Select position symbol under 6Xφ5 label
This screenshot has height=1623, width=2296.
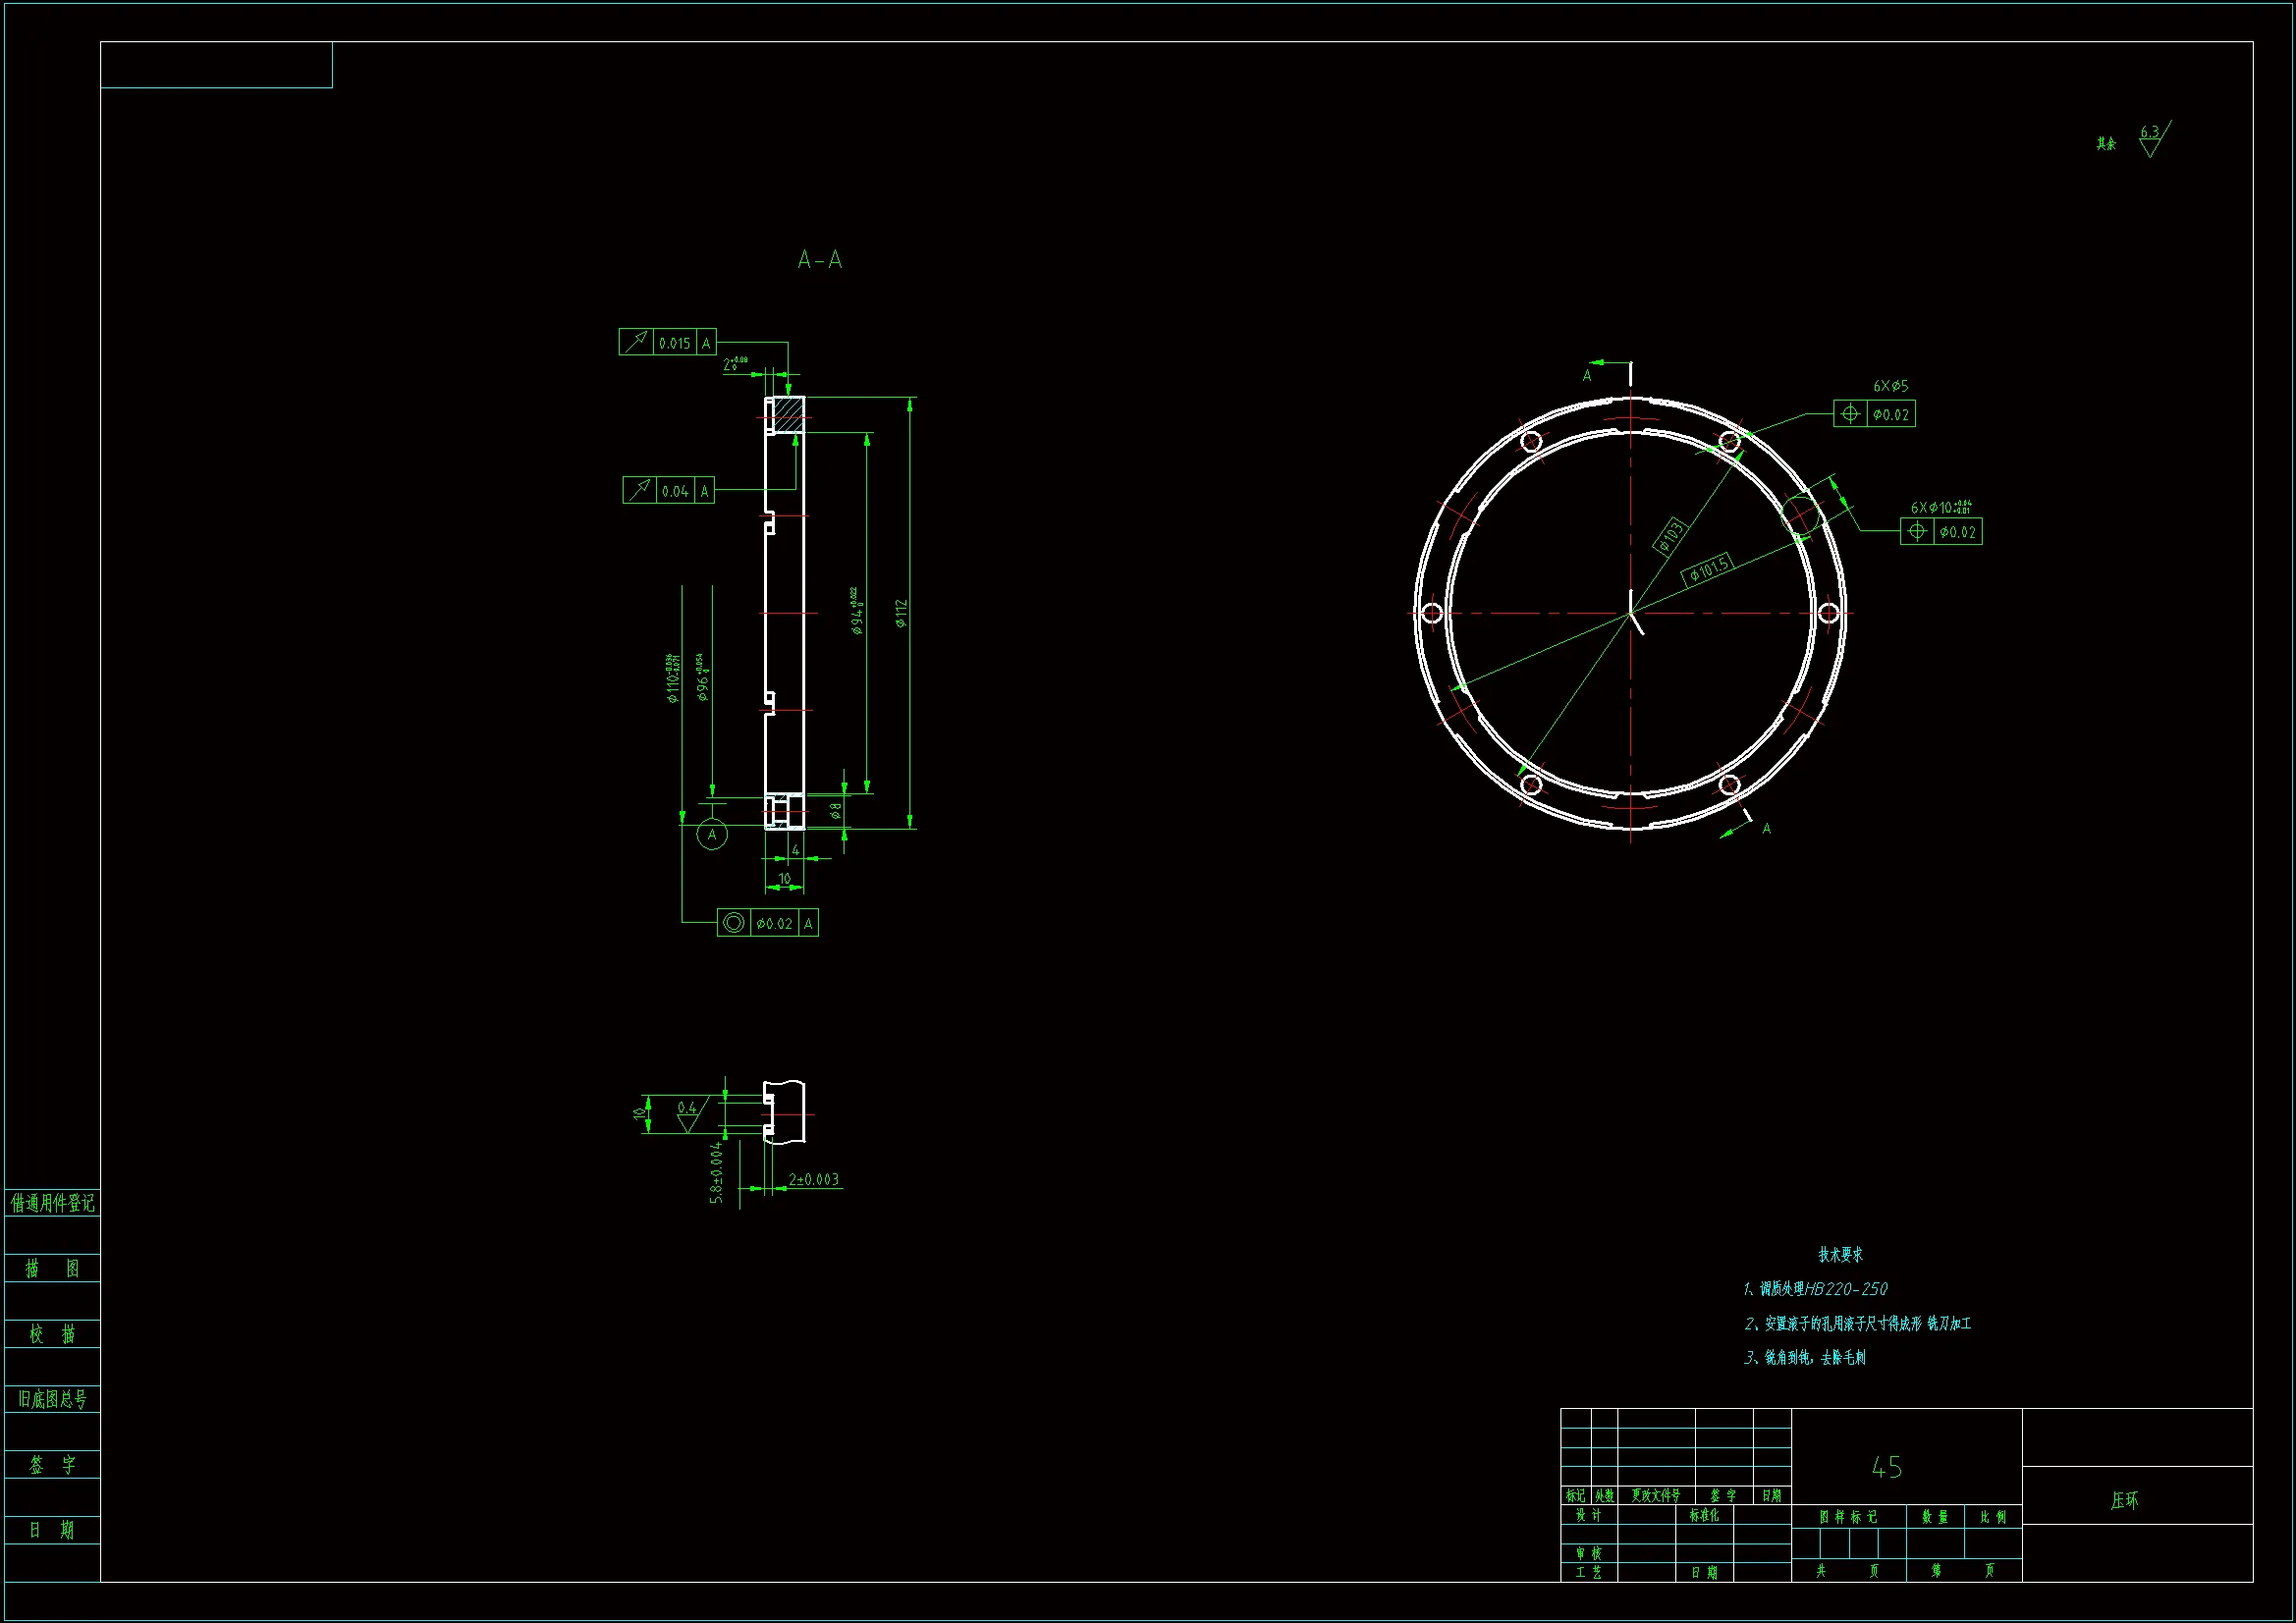(x=1850, y=414)
